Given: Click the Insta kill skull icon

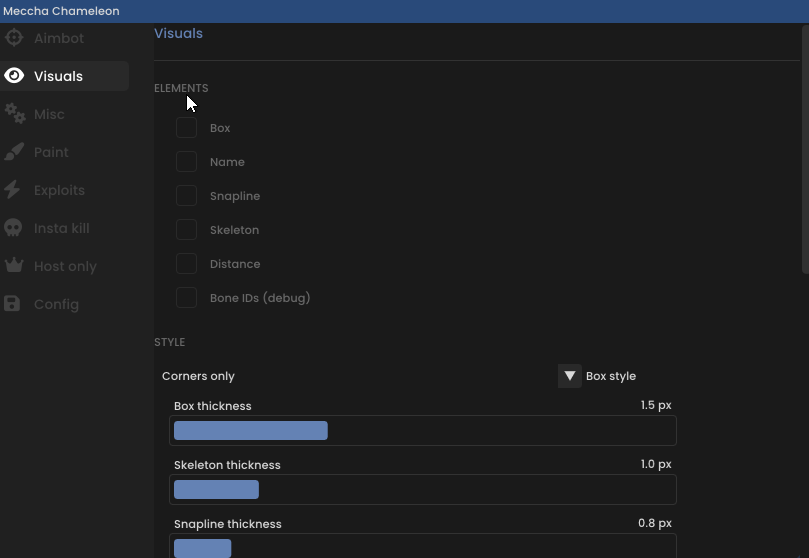Looking at the screenshot, I should [13, 228].
